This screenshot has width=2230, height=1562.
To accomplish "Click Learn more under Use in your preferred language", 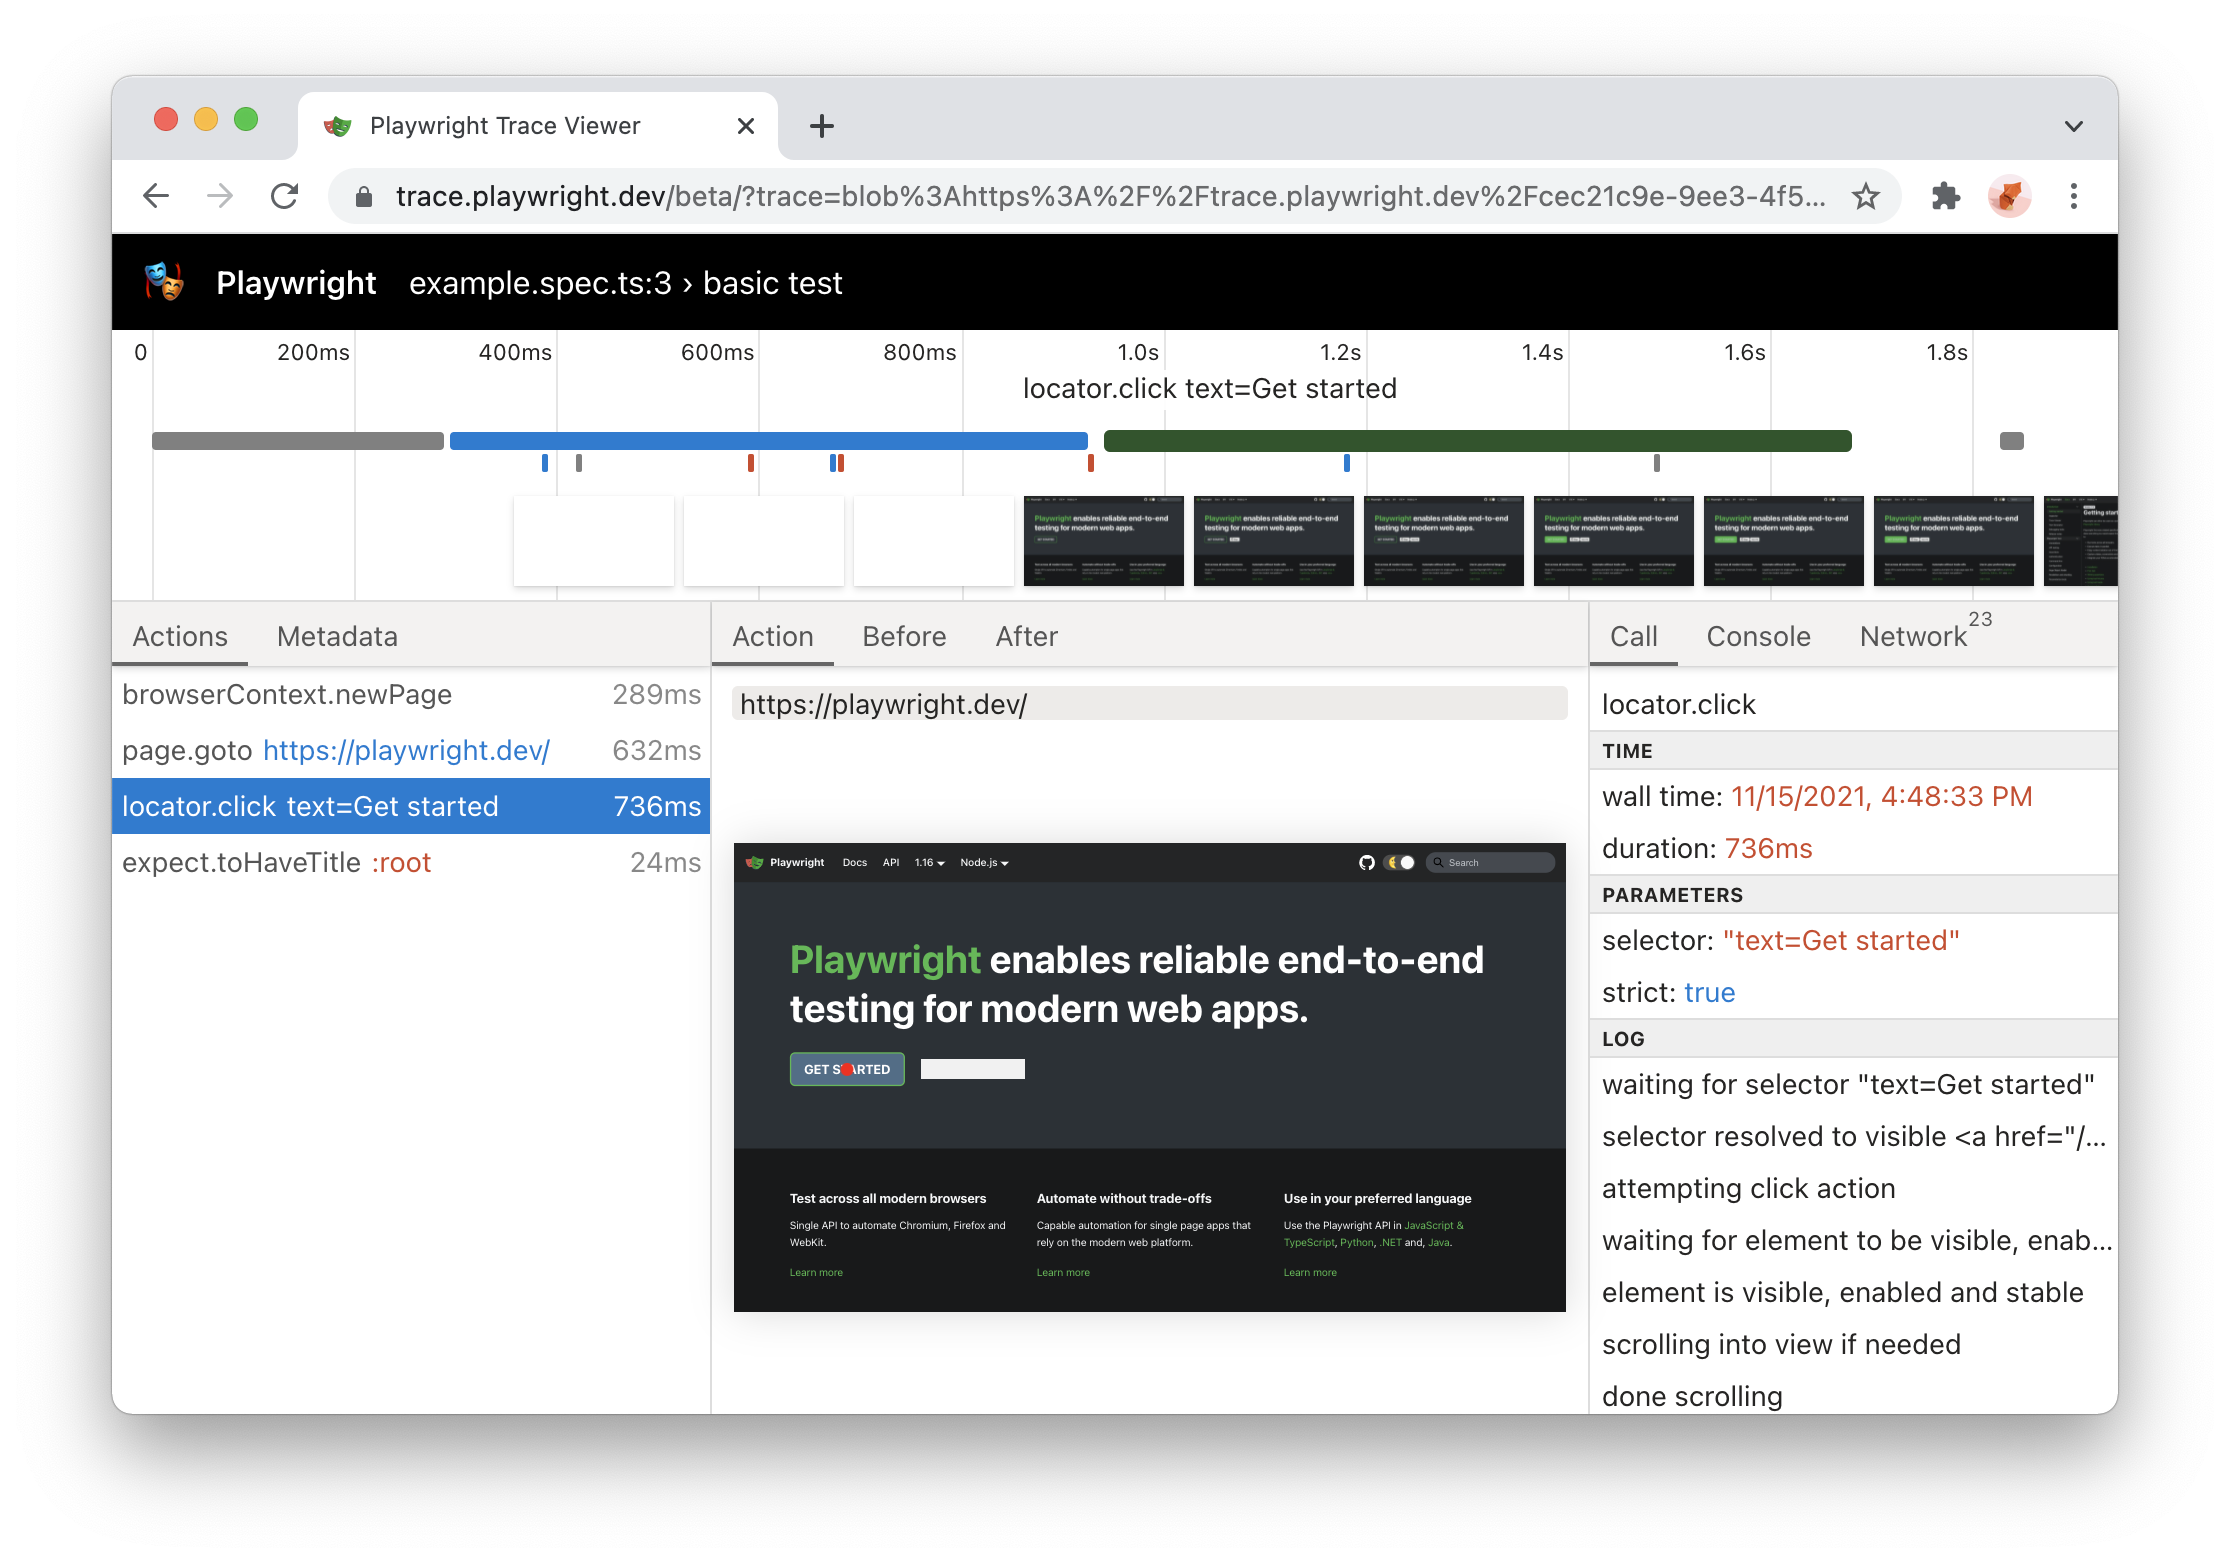I will coord(1310,1272).
